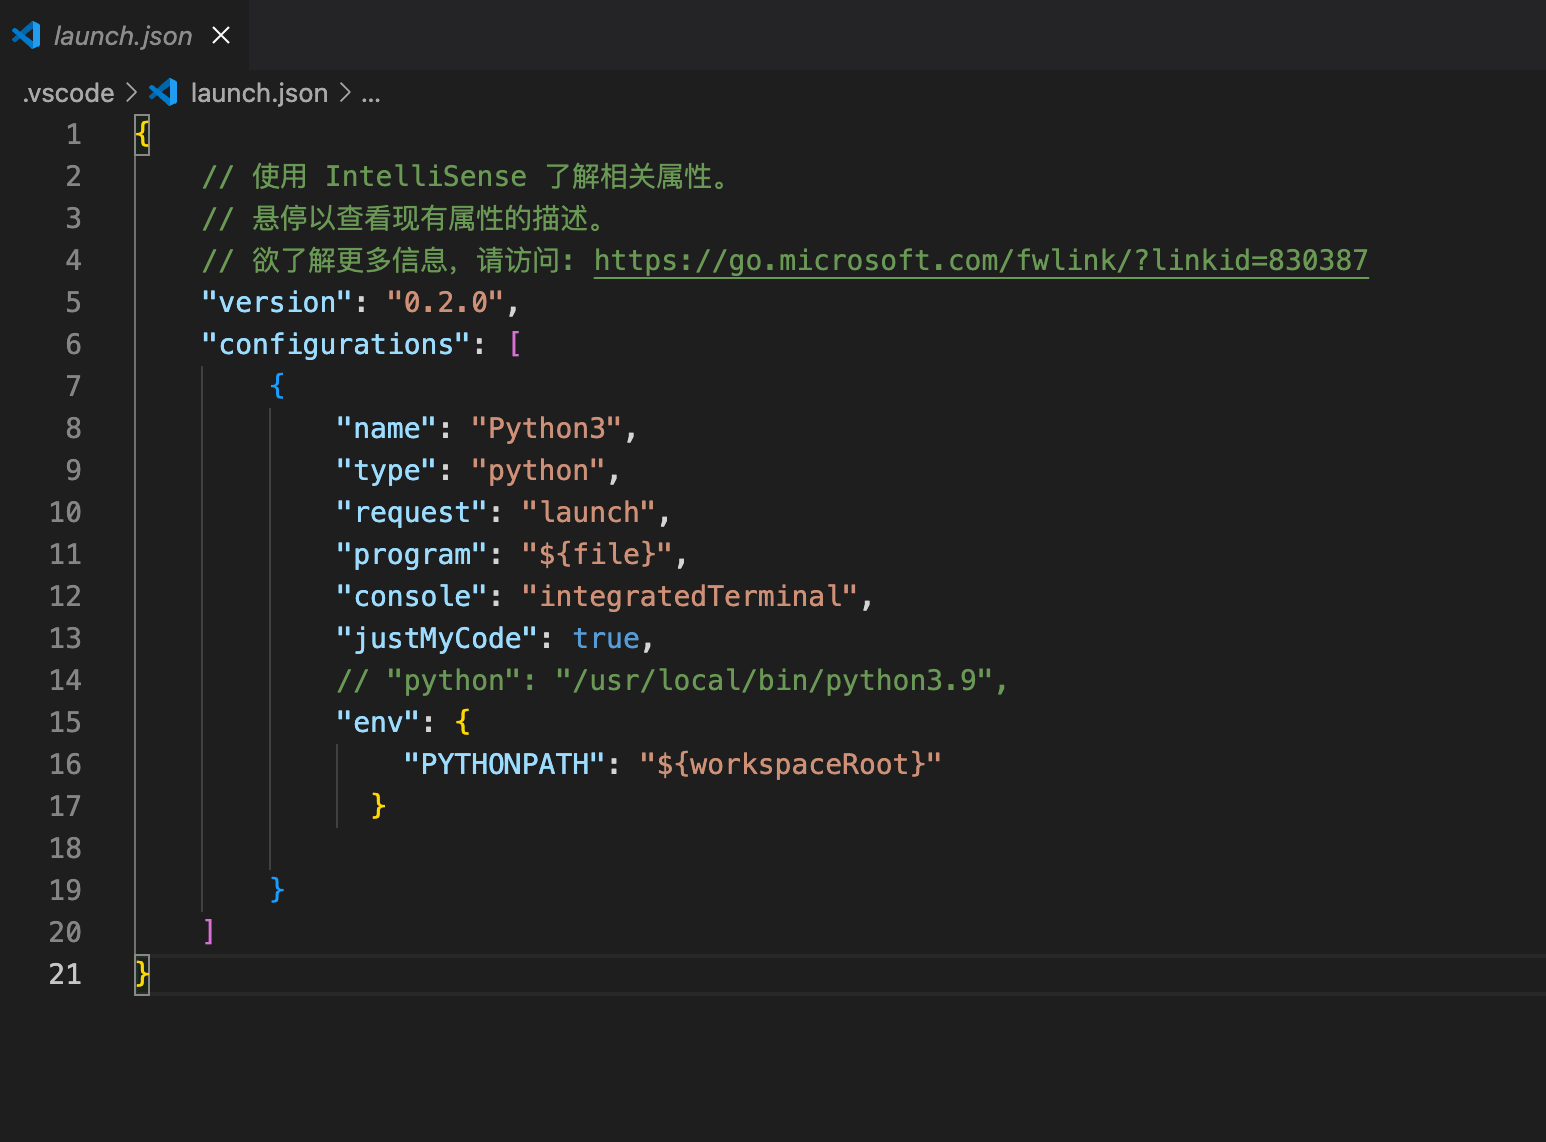Click the VS Code icon in the launch.json tab
This screenshot has width=1546, height=1142.
point(25,35)
